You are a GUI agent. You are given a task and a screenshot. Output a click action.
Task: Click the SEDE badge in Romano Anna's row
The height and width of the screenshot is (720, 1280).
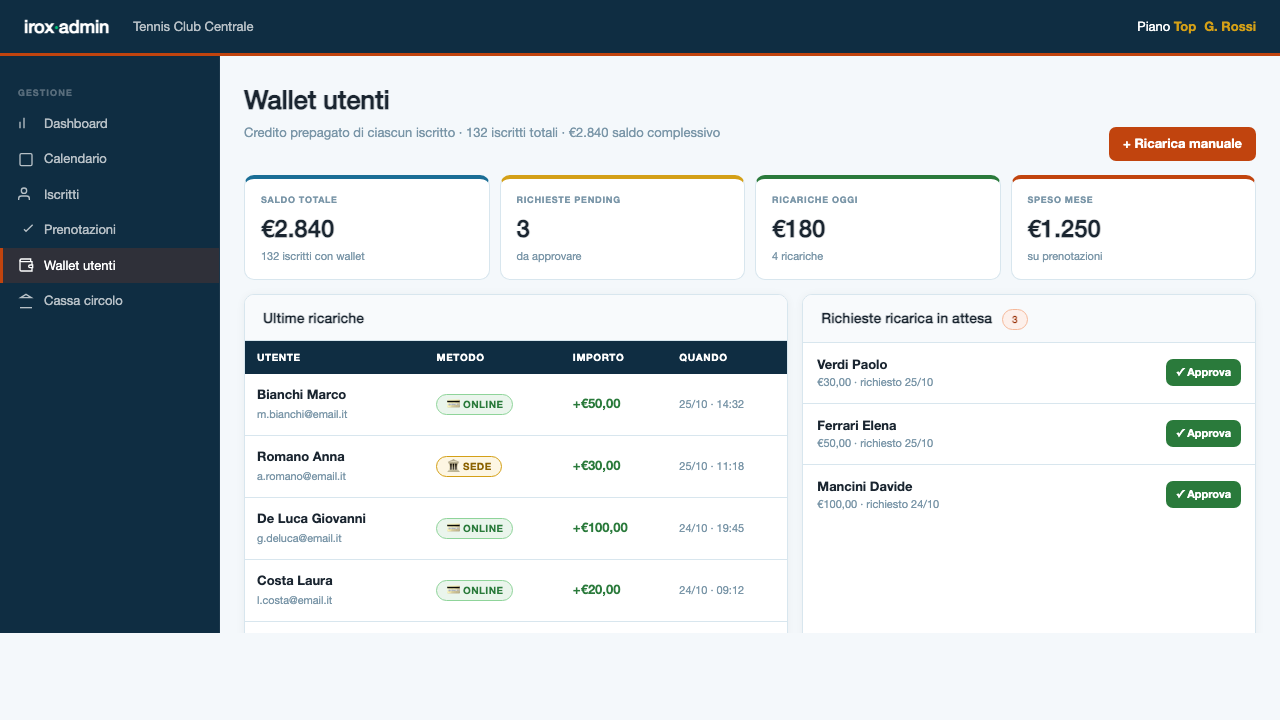[x=469, y=466]
